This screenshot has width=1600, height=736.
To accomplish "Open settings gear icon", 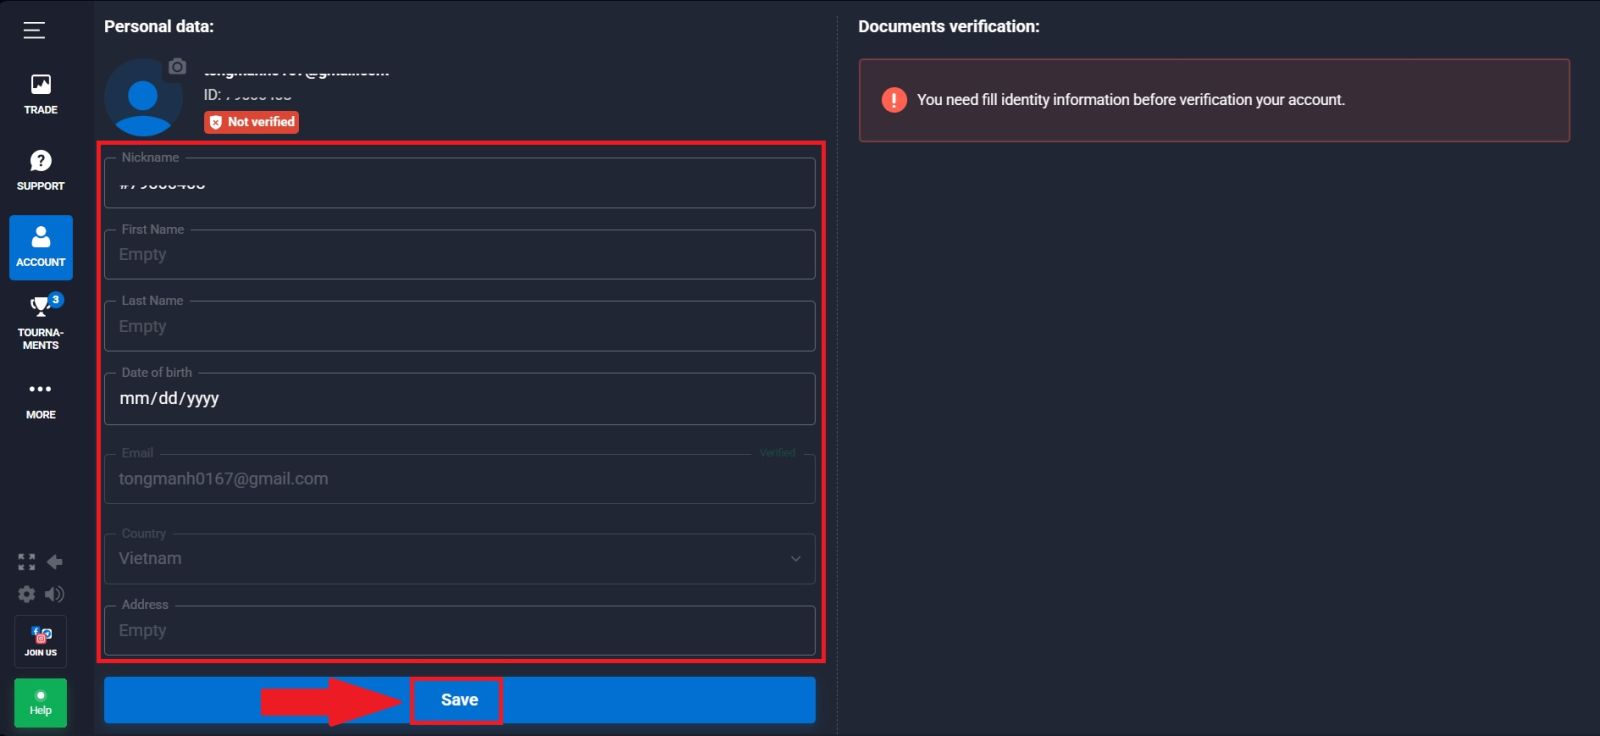I will 27,594.
